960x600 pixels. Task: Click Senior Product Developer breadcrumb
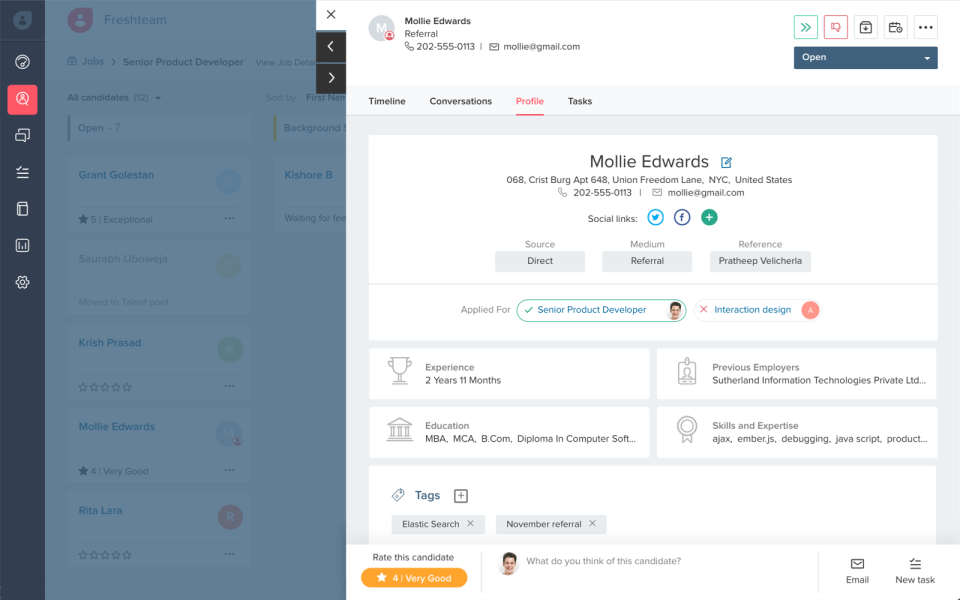coord(183,62)
